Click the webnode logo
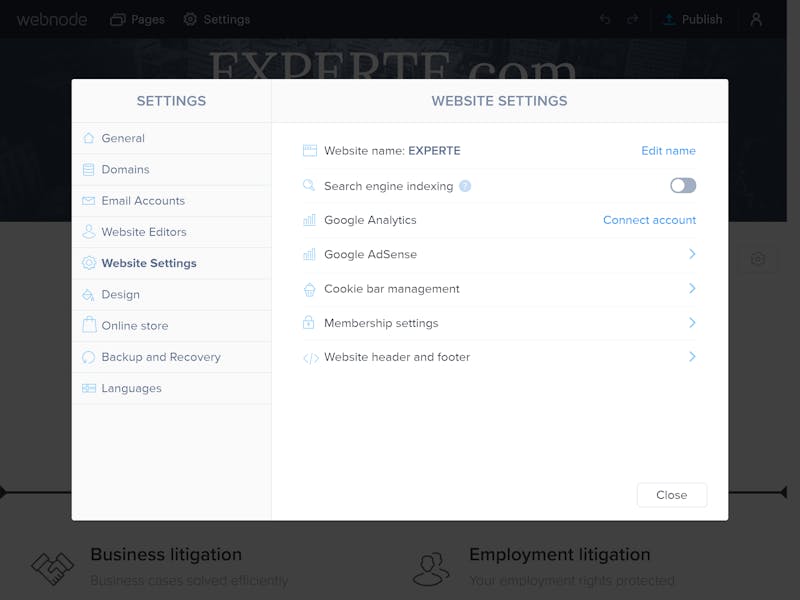The image size is (800, 600). click(x=52, y=19)
